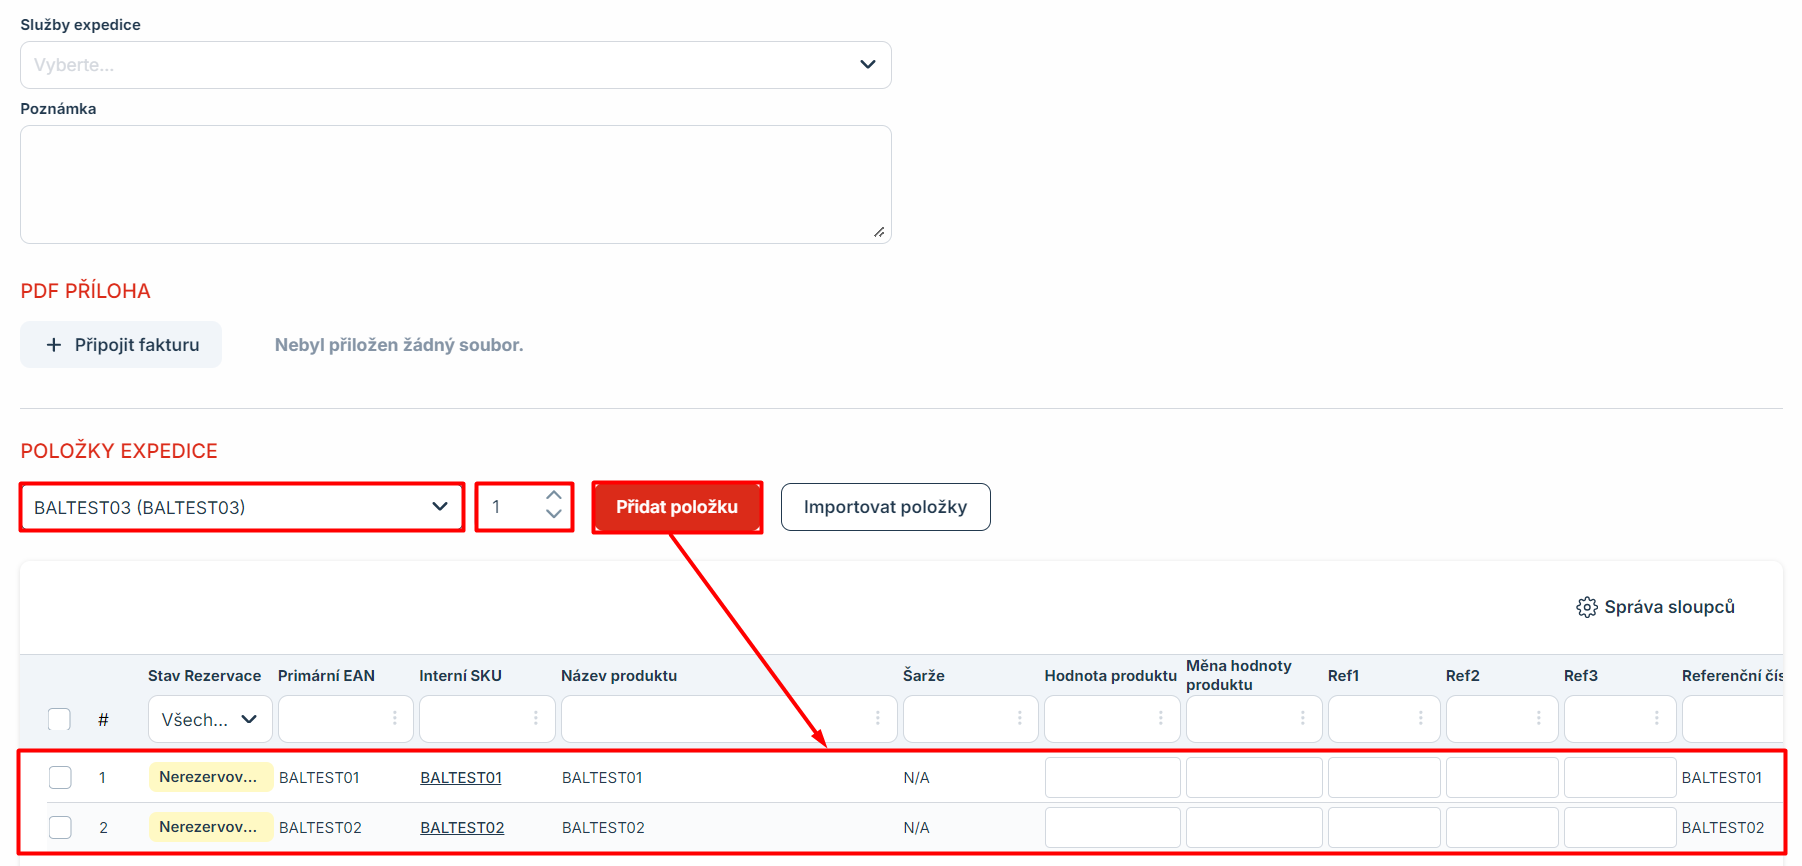This screenshot has width=1802, height=866.
Task: Click the Správa sloupců gear icon
Action: pos(1586,607)
